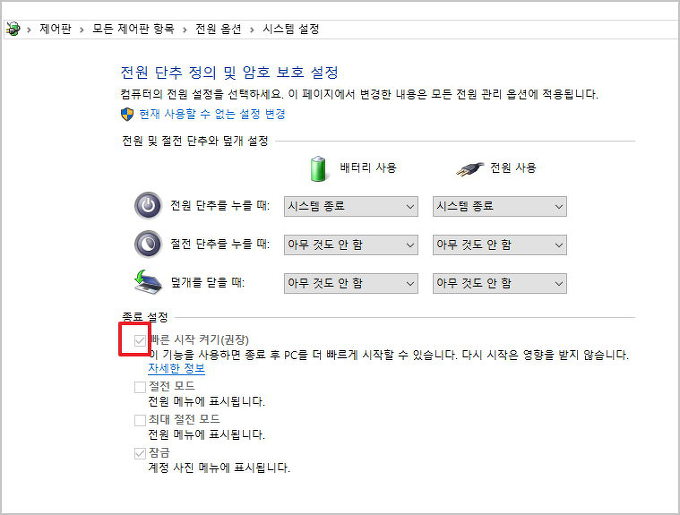
Task: Open battery power button action dropdown
Action: 350,207
